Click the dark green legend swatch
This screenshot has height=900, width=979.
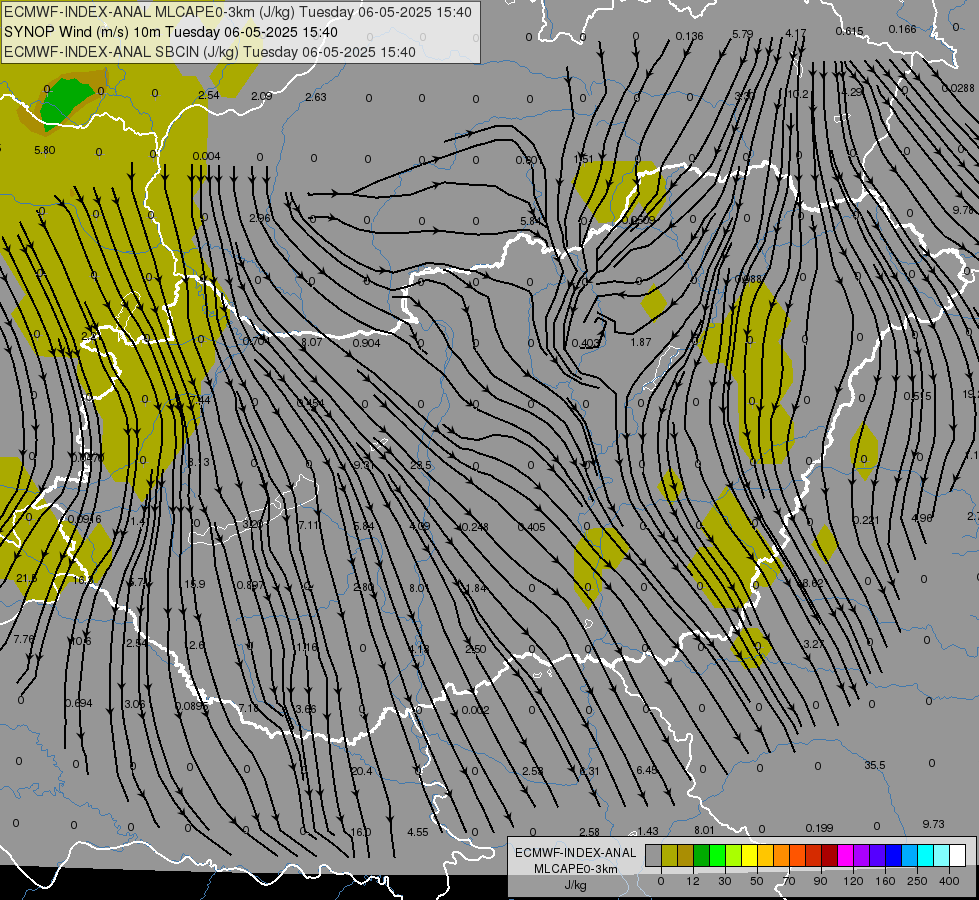(x=702, y=855)
